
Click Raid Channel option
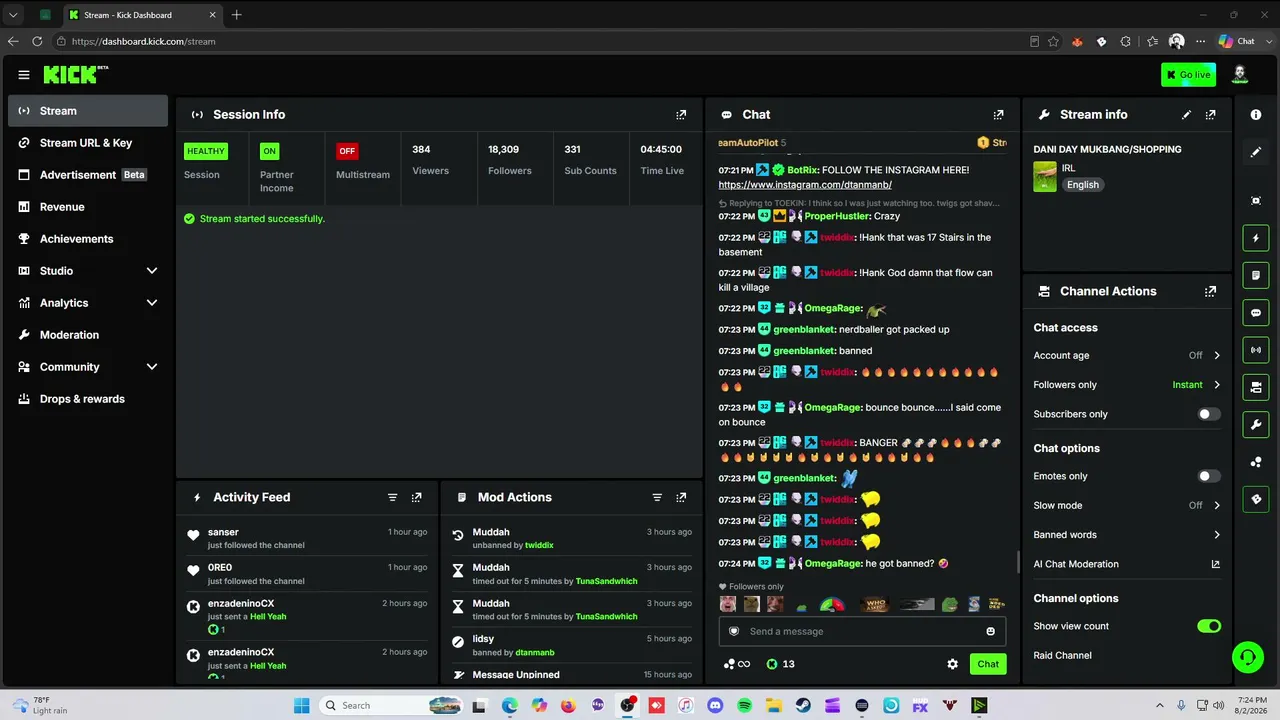coord(1062,656)
